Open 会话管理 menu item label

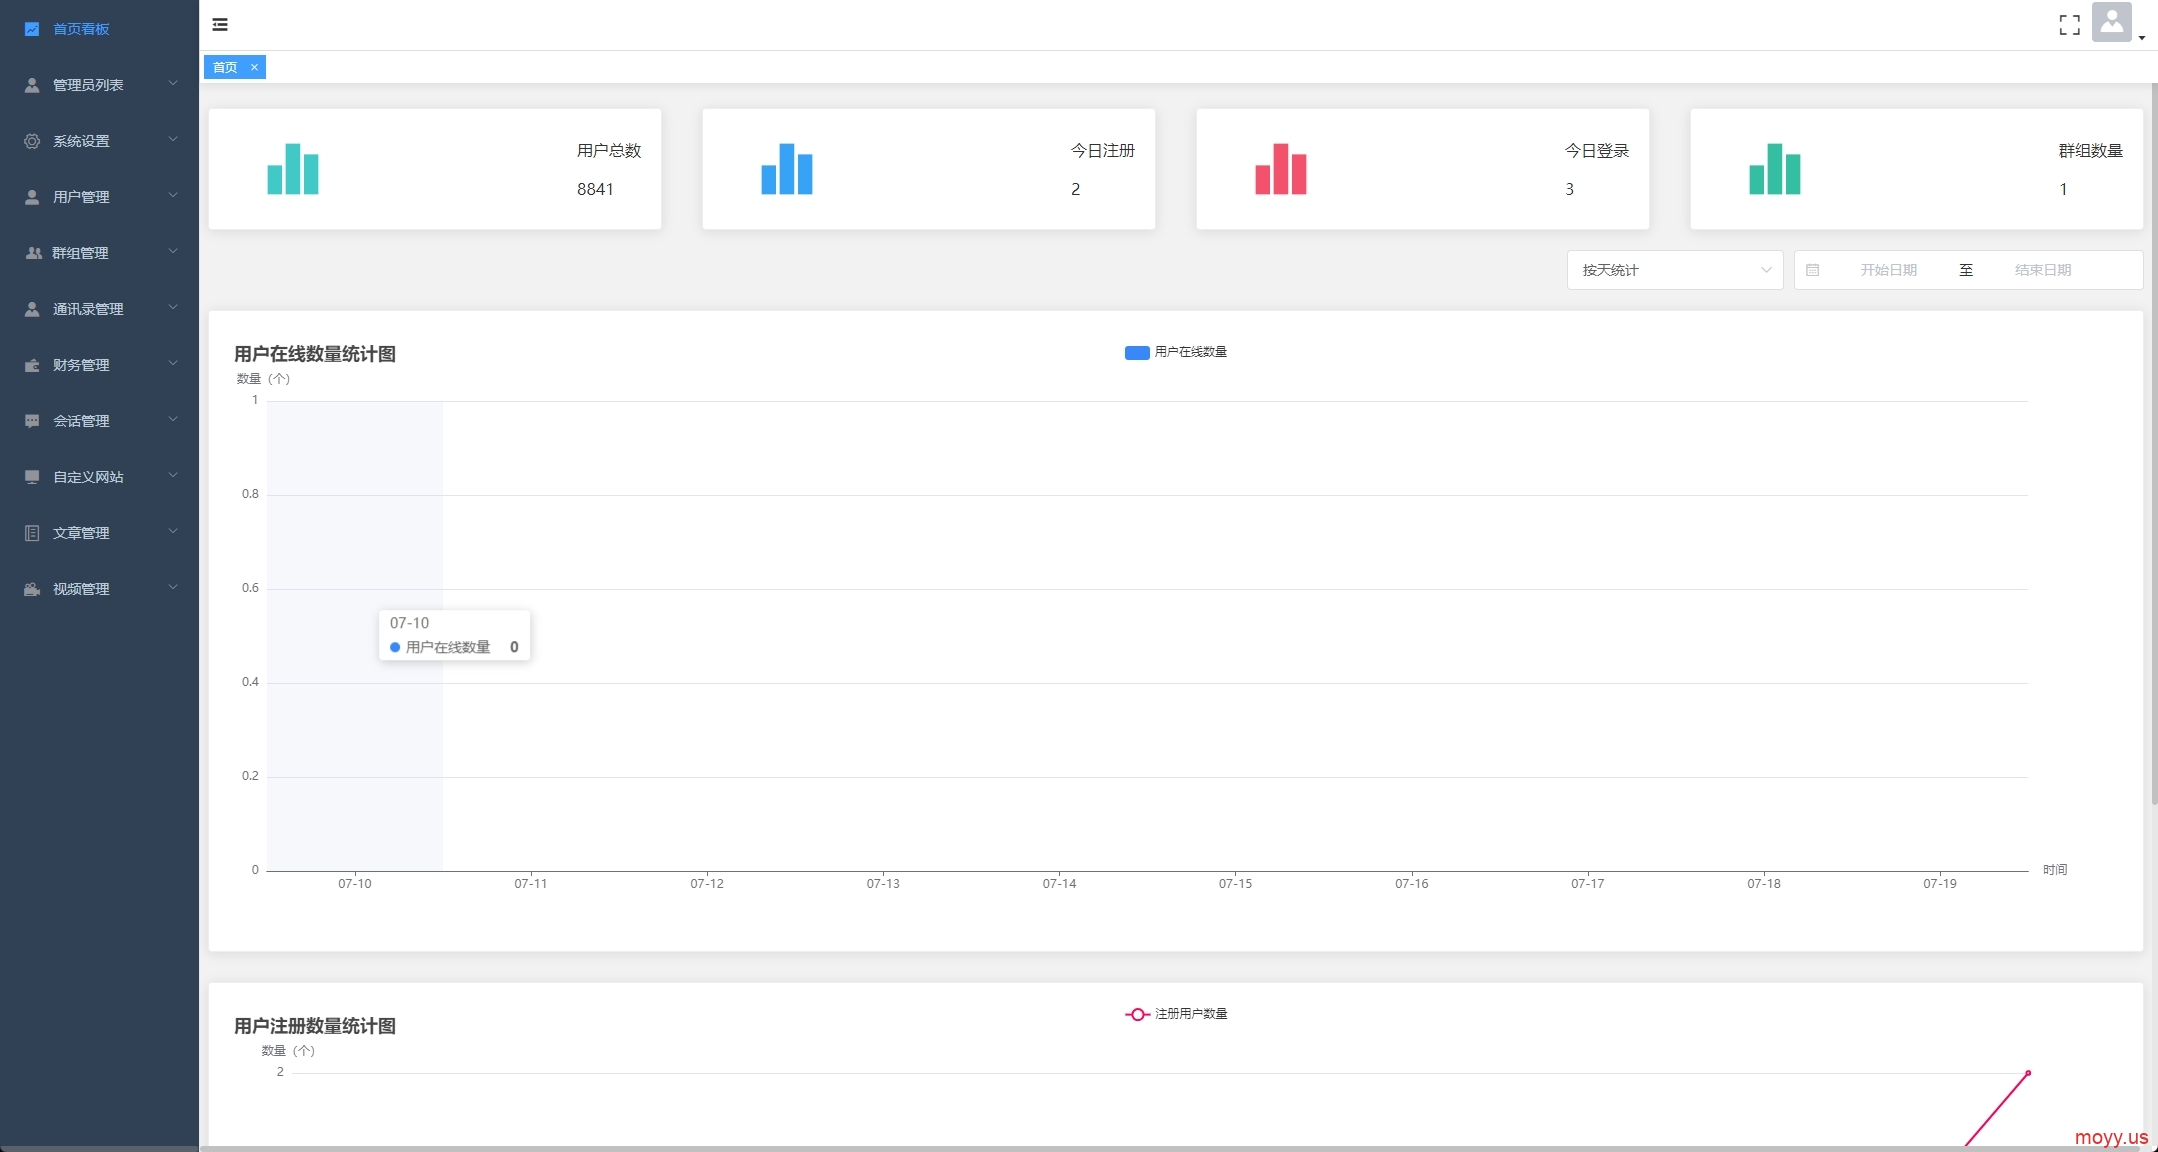tap(81, 421)
